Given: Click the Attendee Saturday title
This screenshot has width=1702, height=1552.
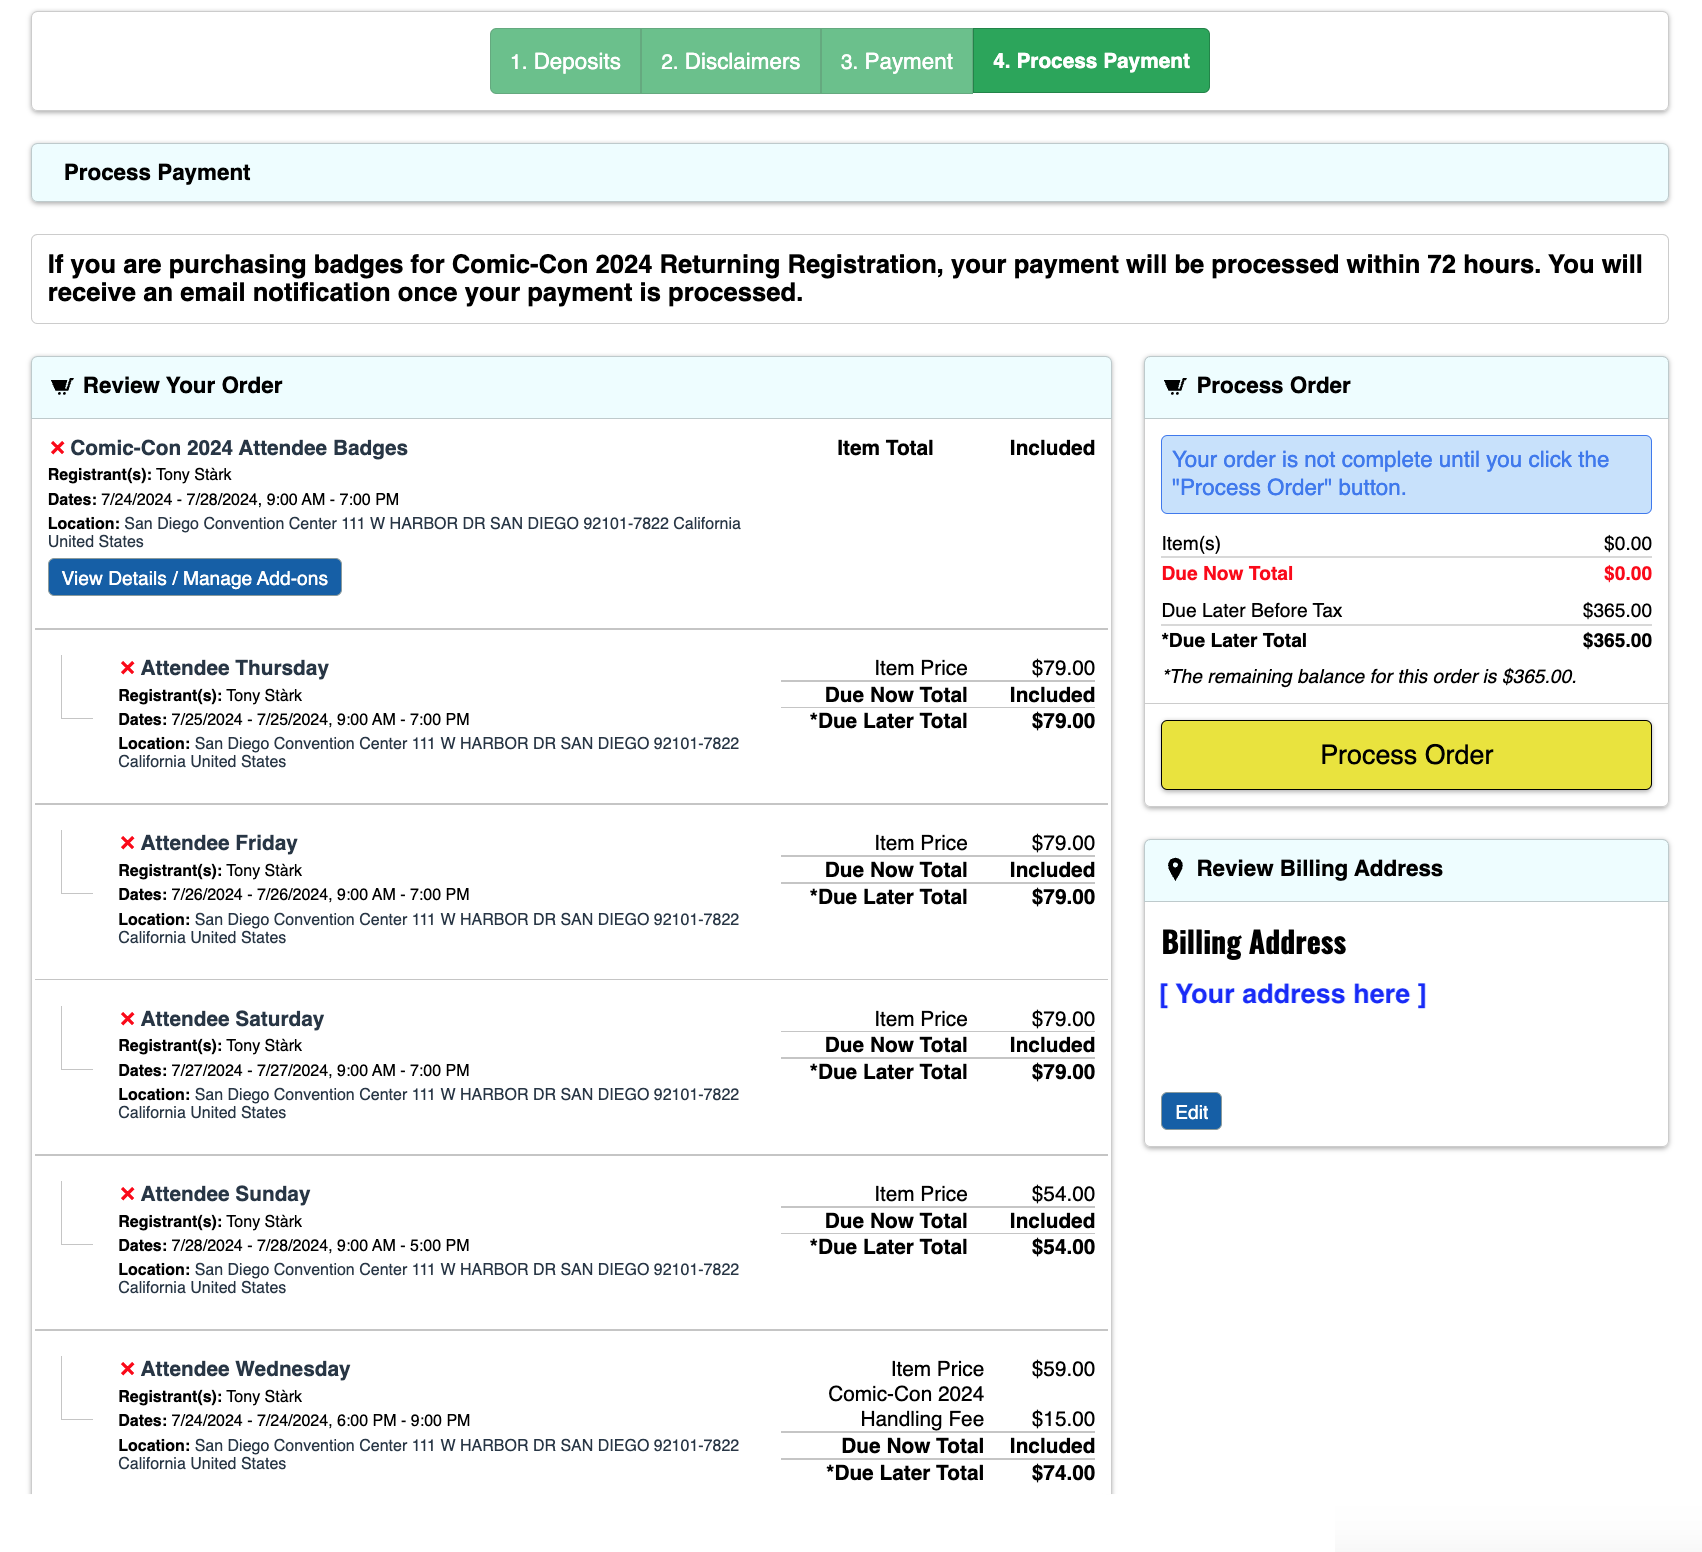Looking at the screenshot, I should pos(232,1019).
